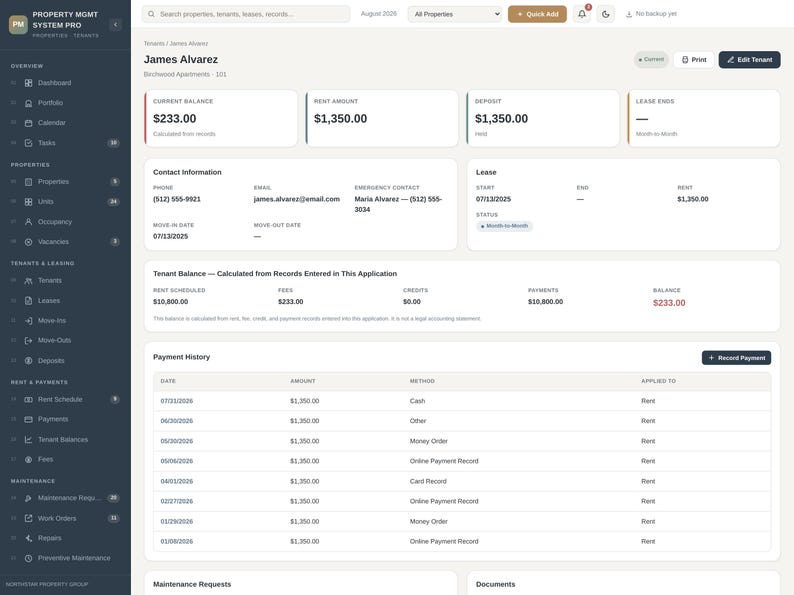
Task: Click the August 2026 date label
Action: (379, 14)
